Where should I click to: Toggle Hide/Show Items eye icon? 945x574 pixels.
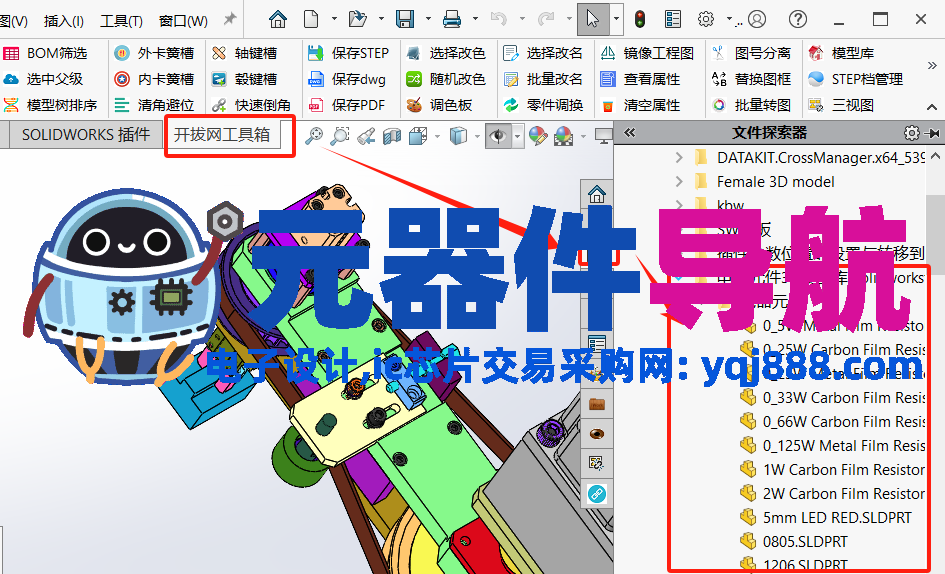pos(498,136)
